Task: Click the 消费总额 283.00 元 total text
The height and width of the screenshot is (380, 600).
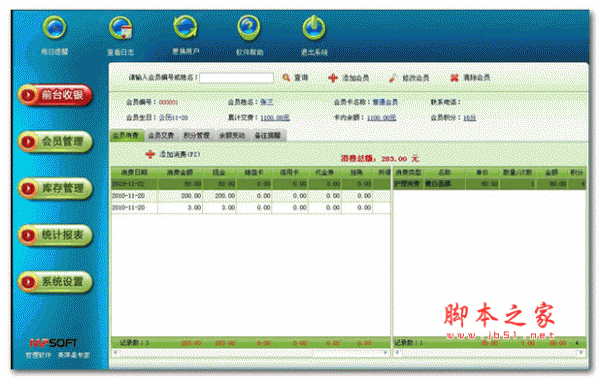Action: [379, 158]
